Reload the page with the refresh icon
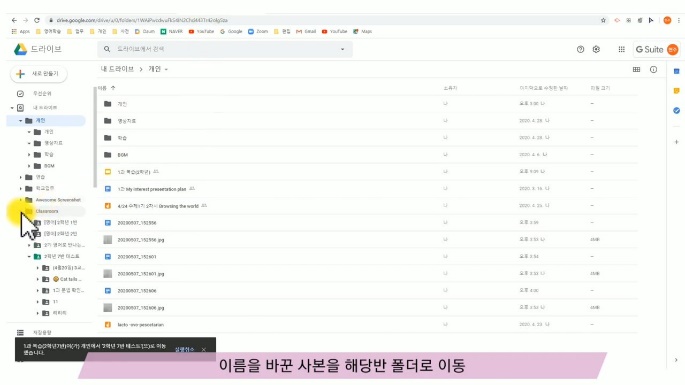685x385 pixels. (37, 20)
